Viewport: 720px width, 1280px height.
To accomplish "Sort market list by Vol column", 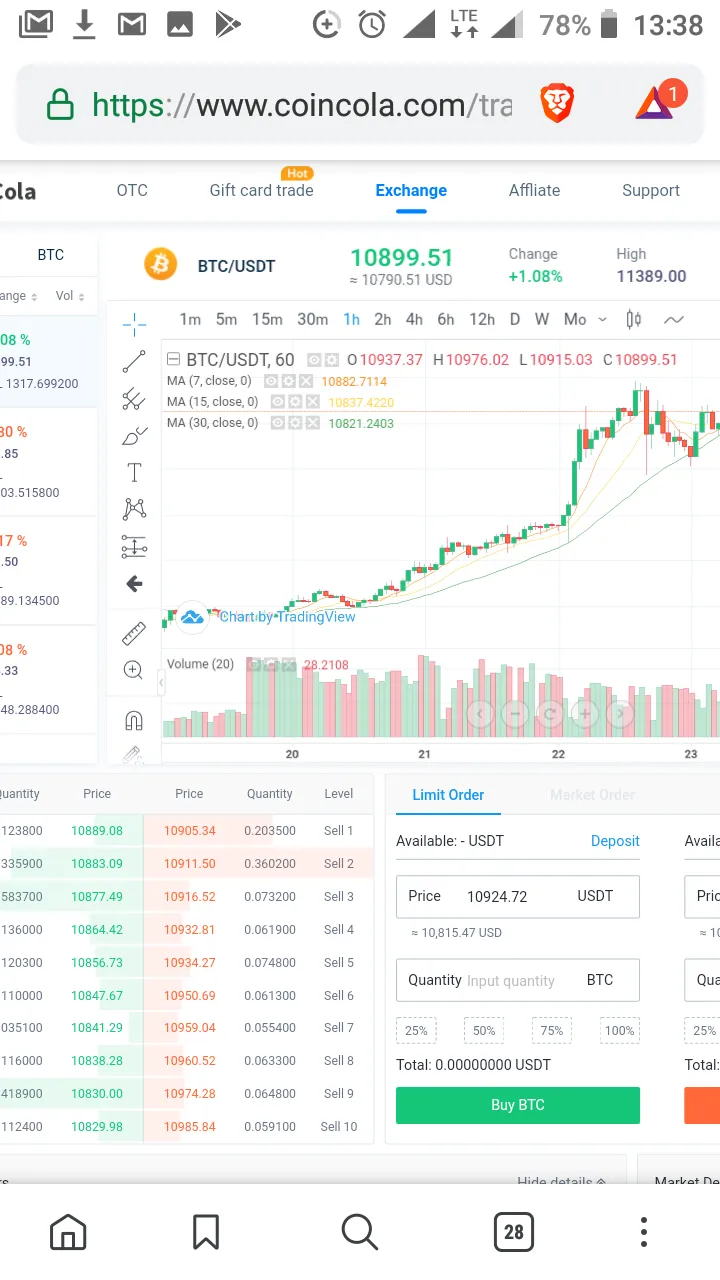I will point(70,296).
